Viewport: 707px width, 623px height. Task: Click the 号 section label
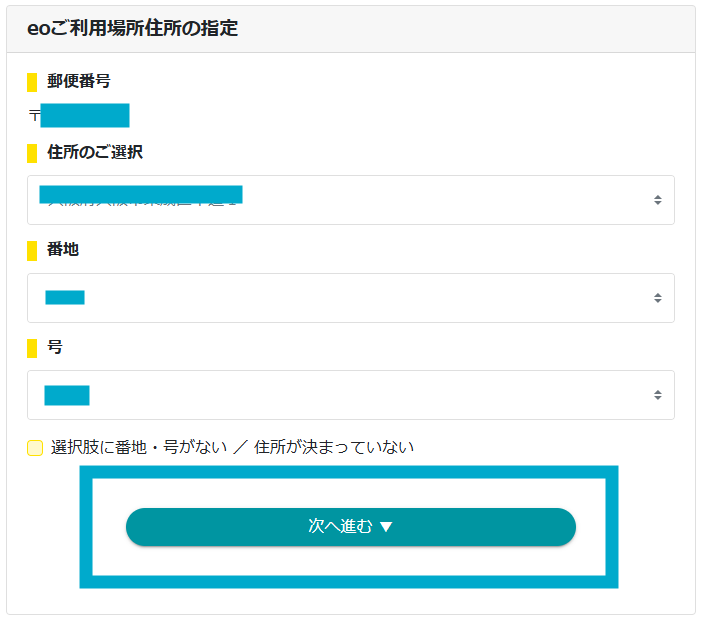55,347
